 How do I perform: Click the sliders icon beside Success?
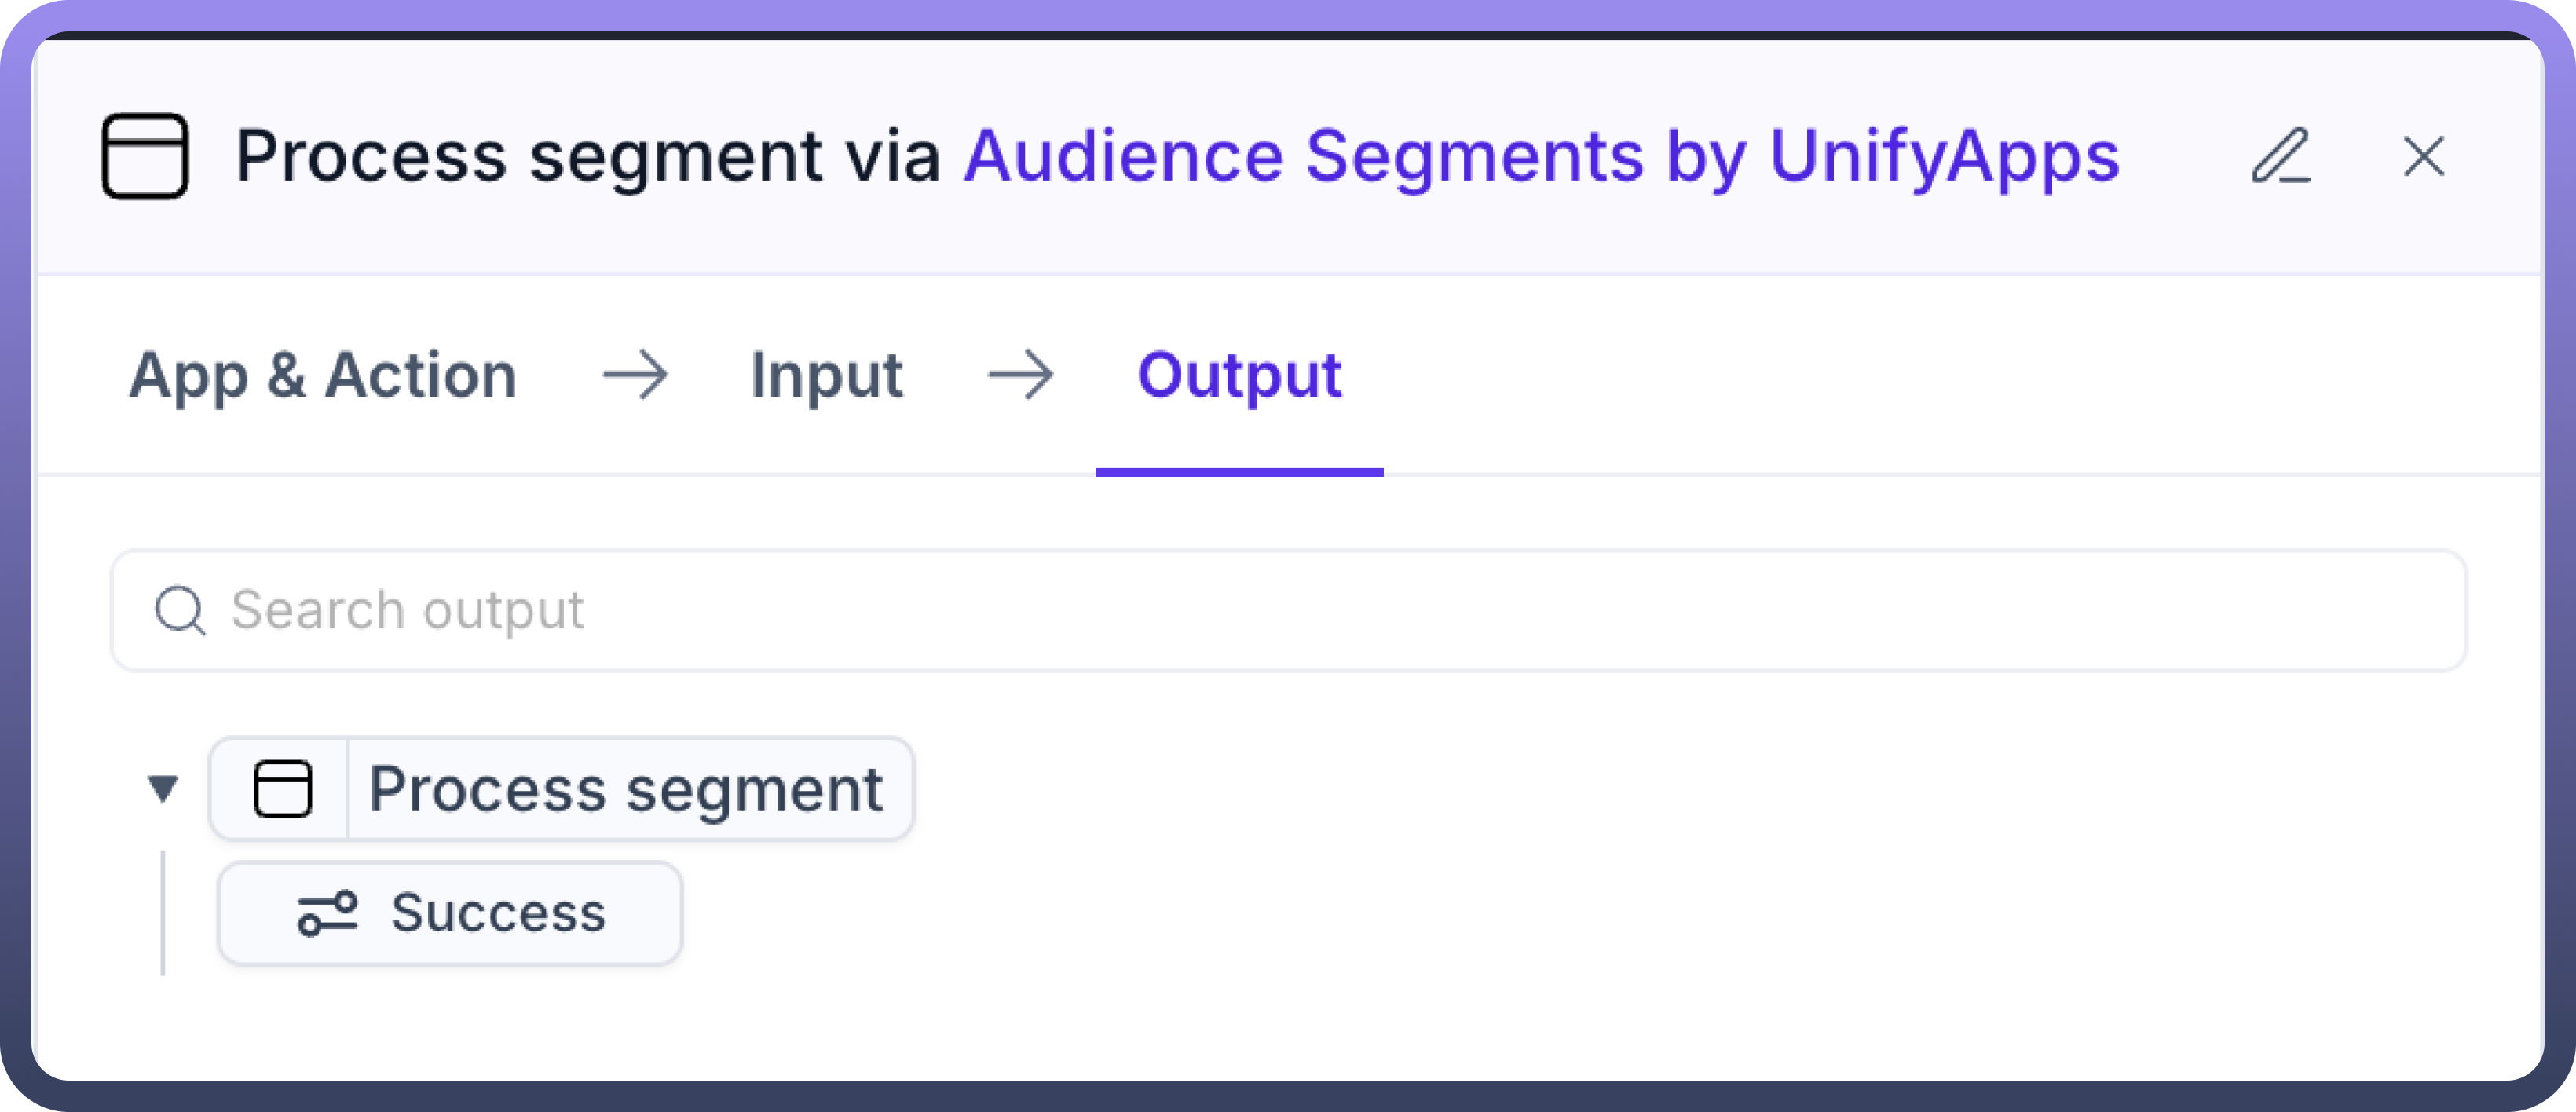327,913
